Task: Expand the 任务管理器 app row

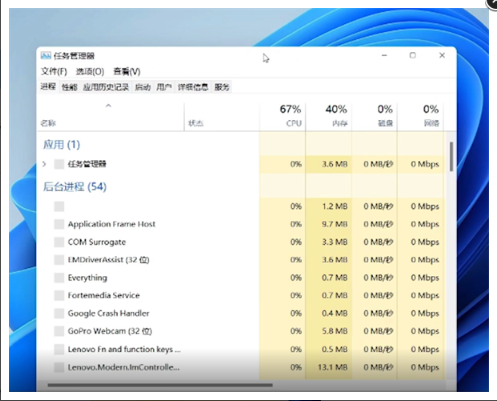Action: coord(44,164)
